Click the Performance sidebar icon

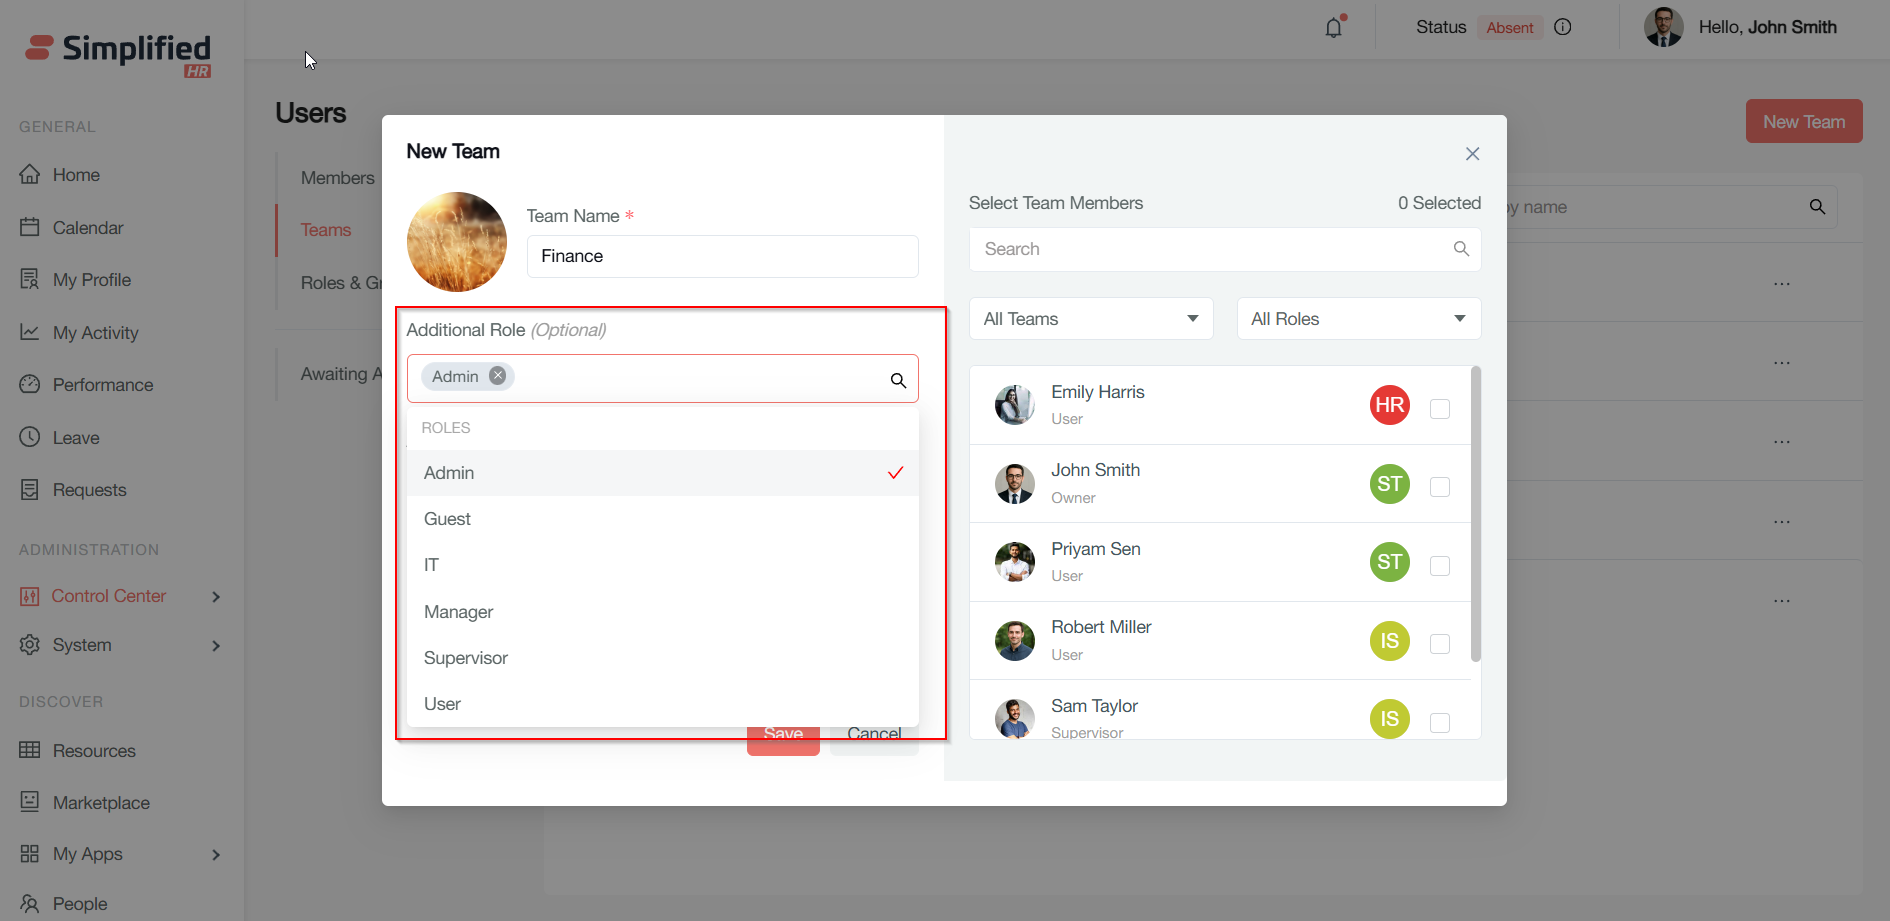[x=30, y=385]
